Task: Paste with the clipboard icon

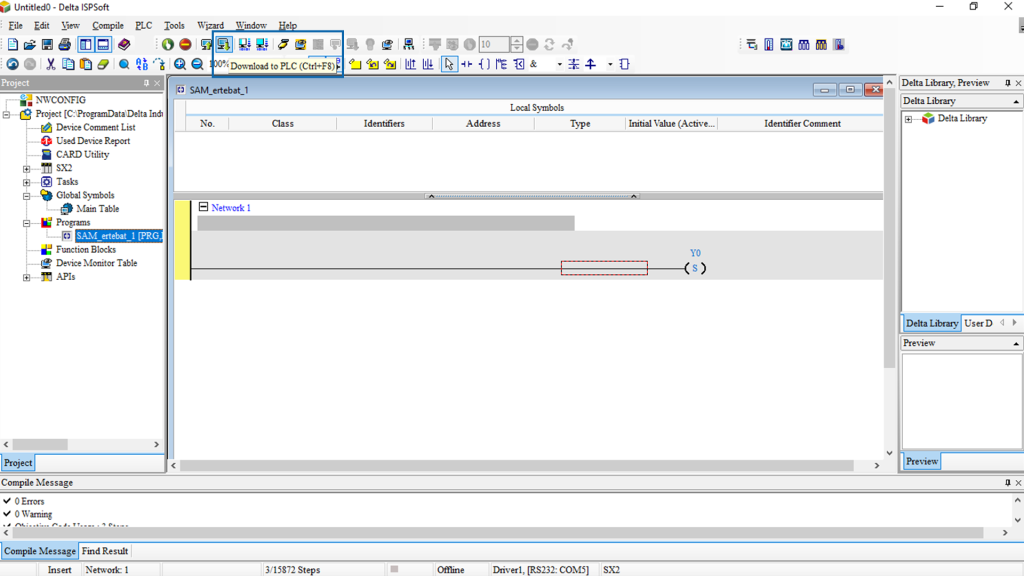Action: click(86, 64)
